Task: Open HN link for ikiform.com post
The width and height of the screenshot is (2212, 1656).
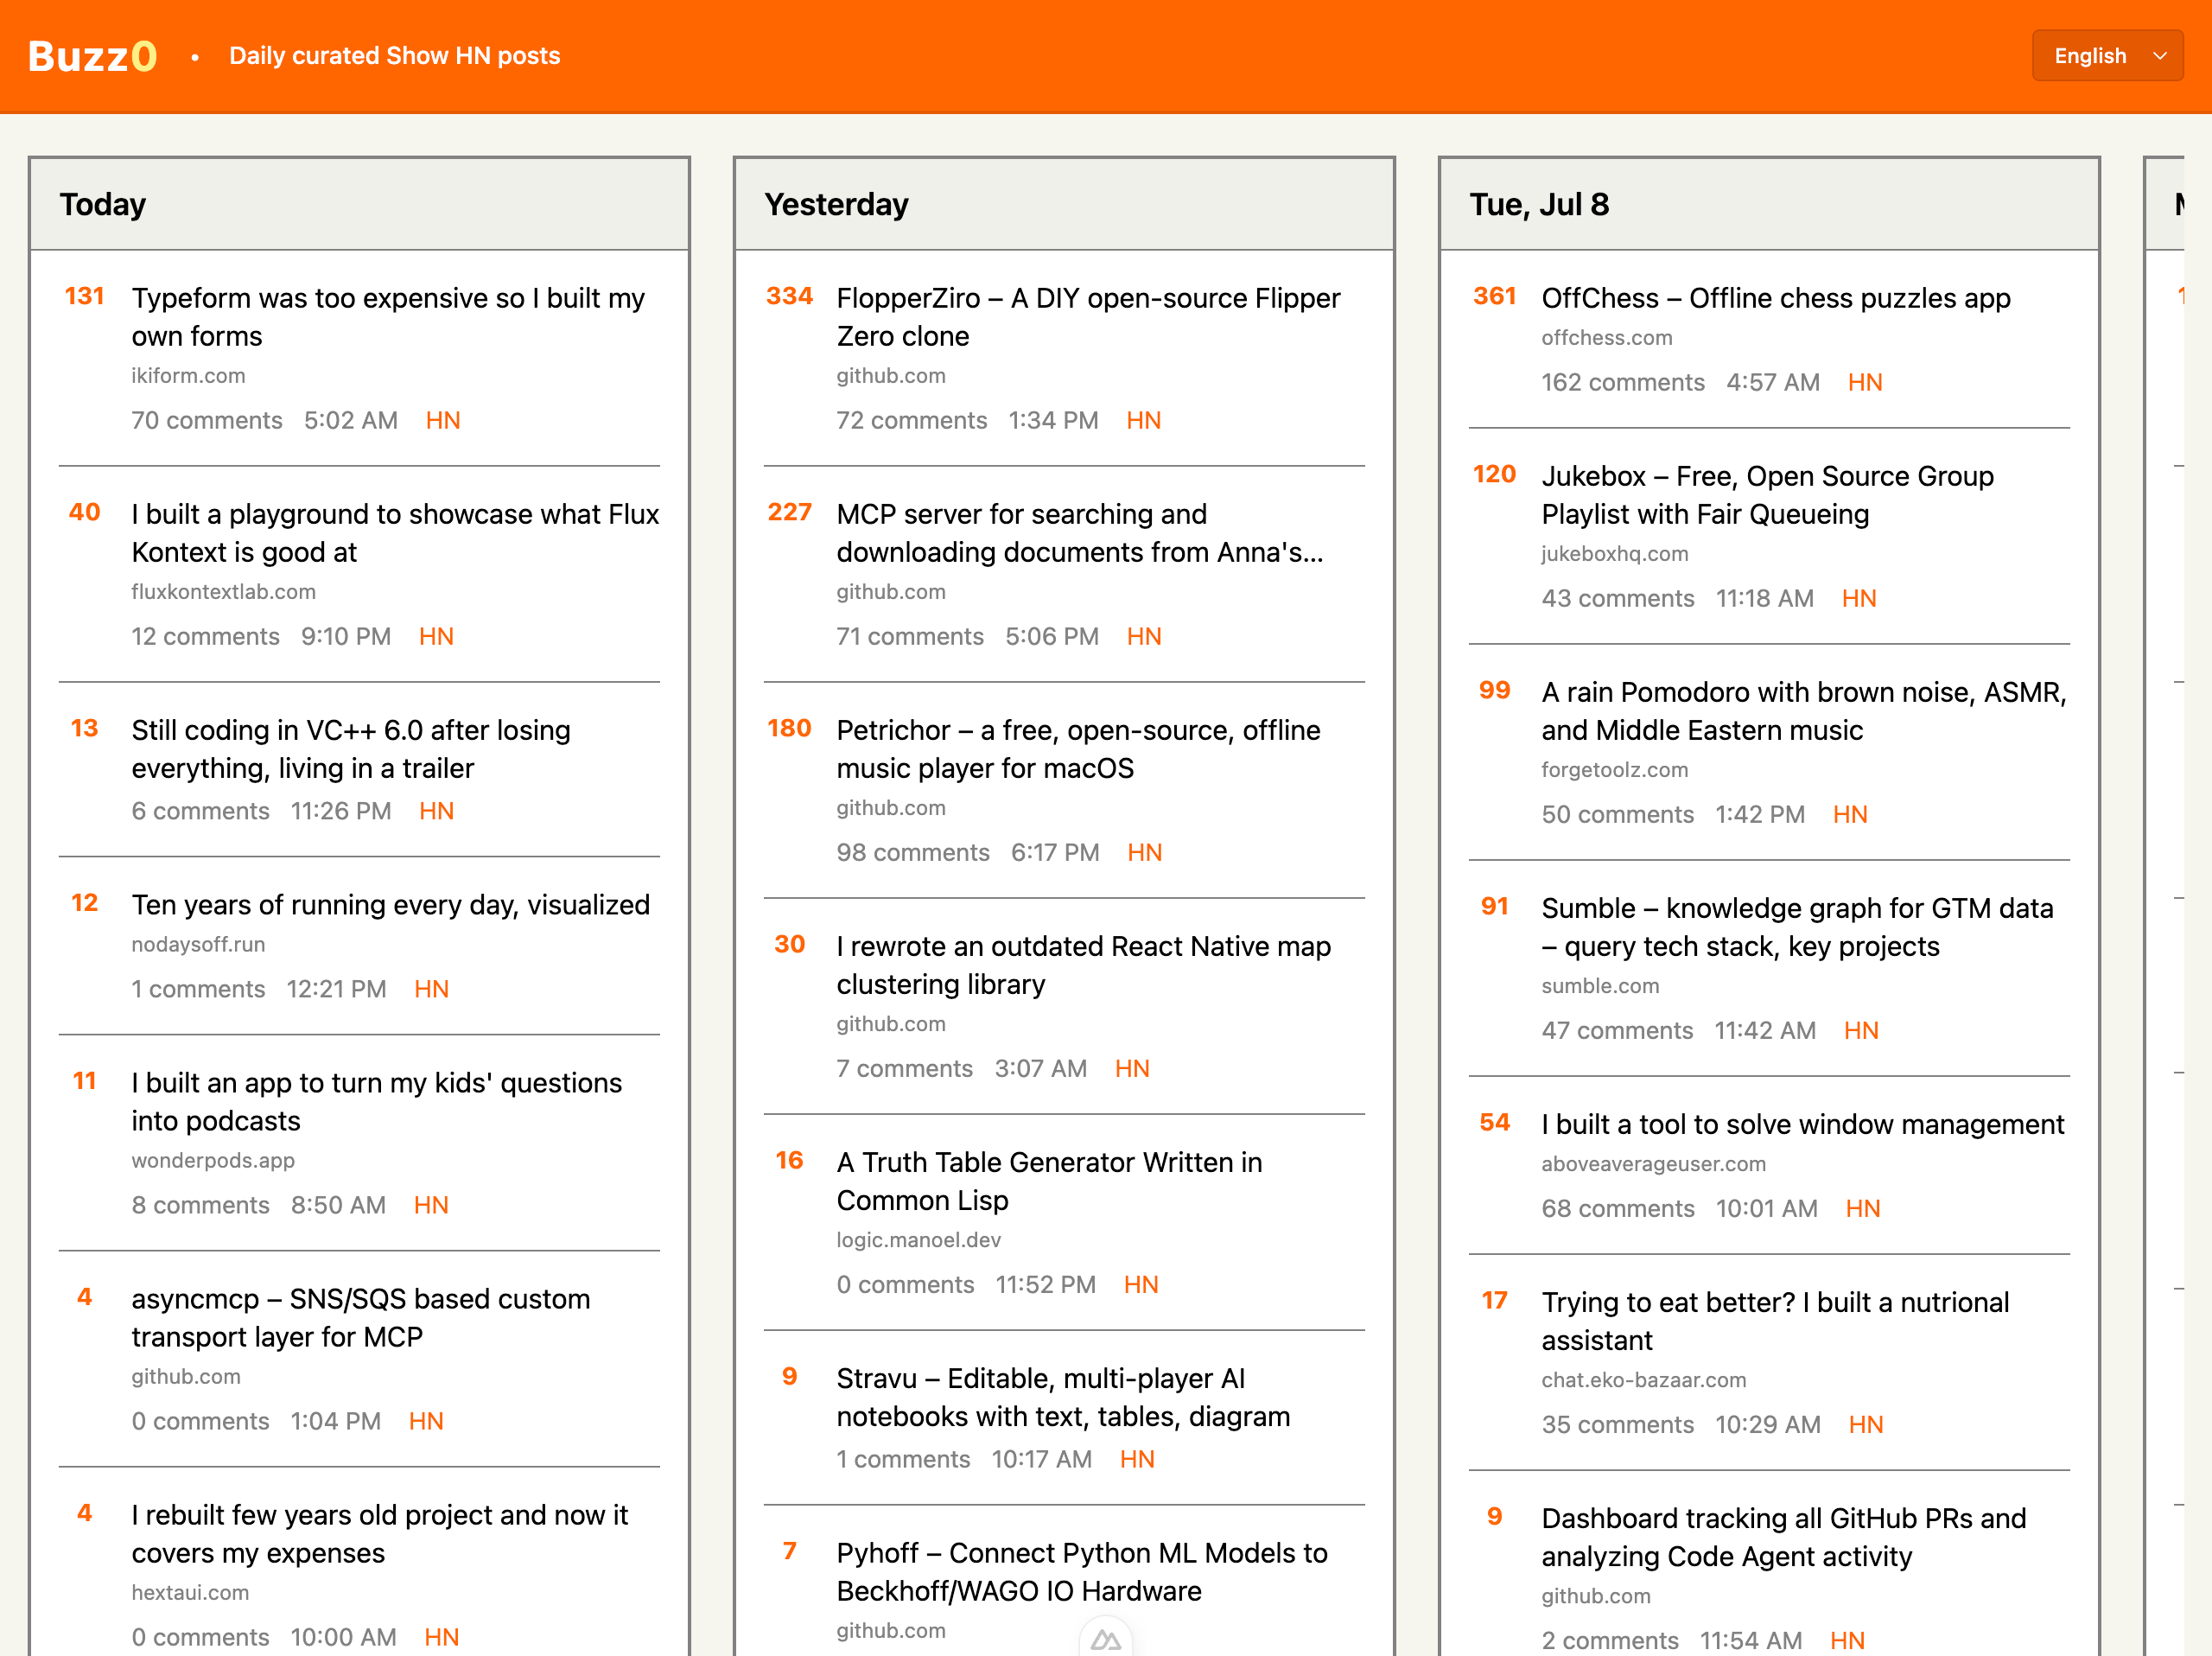Action: [443, 421]
